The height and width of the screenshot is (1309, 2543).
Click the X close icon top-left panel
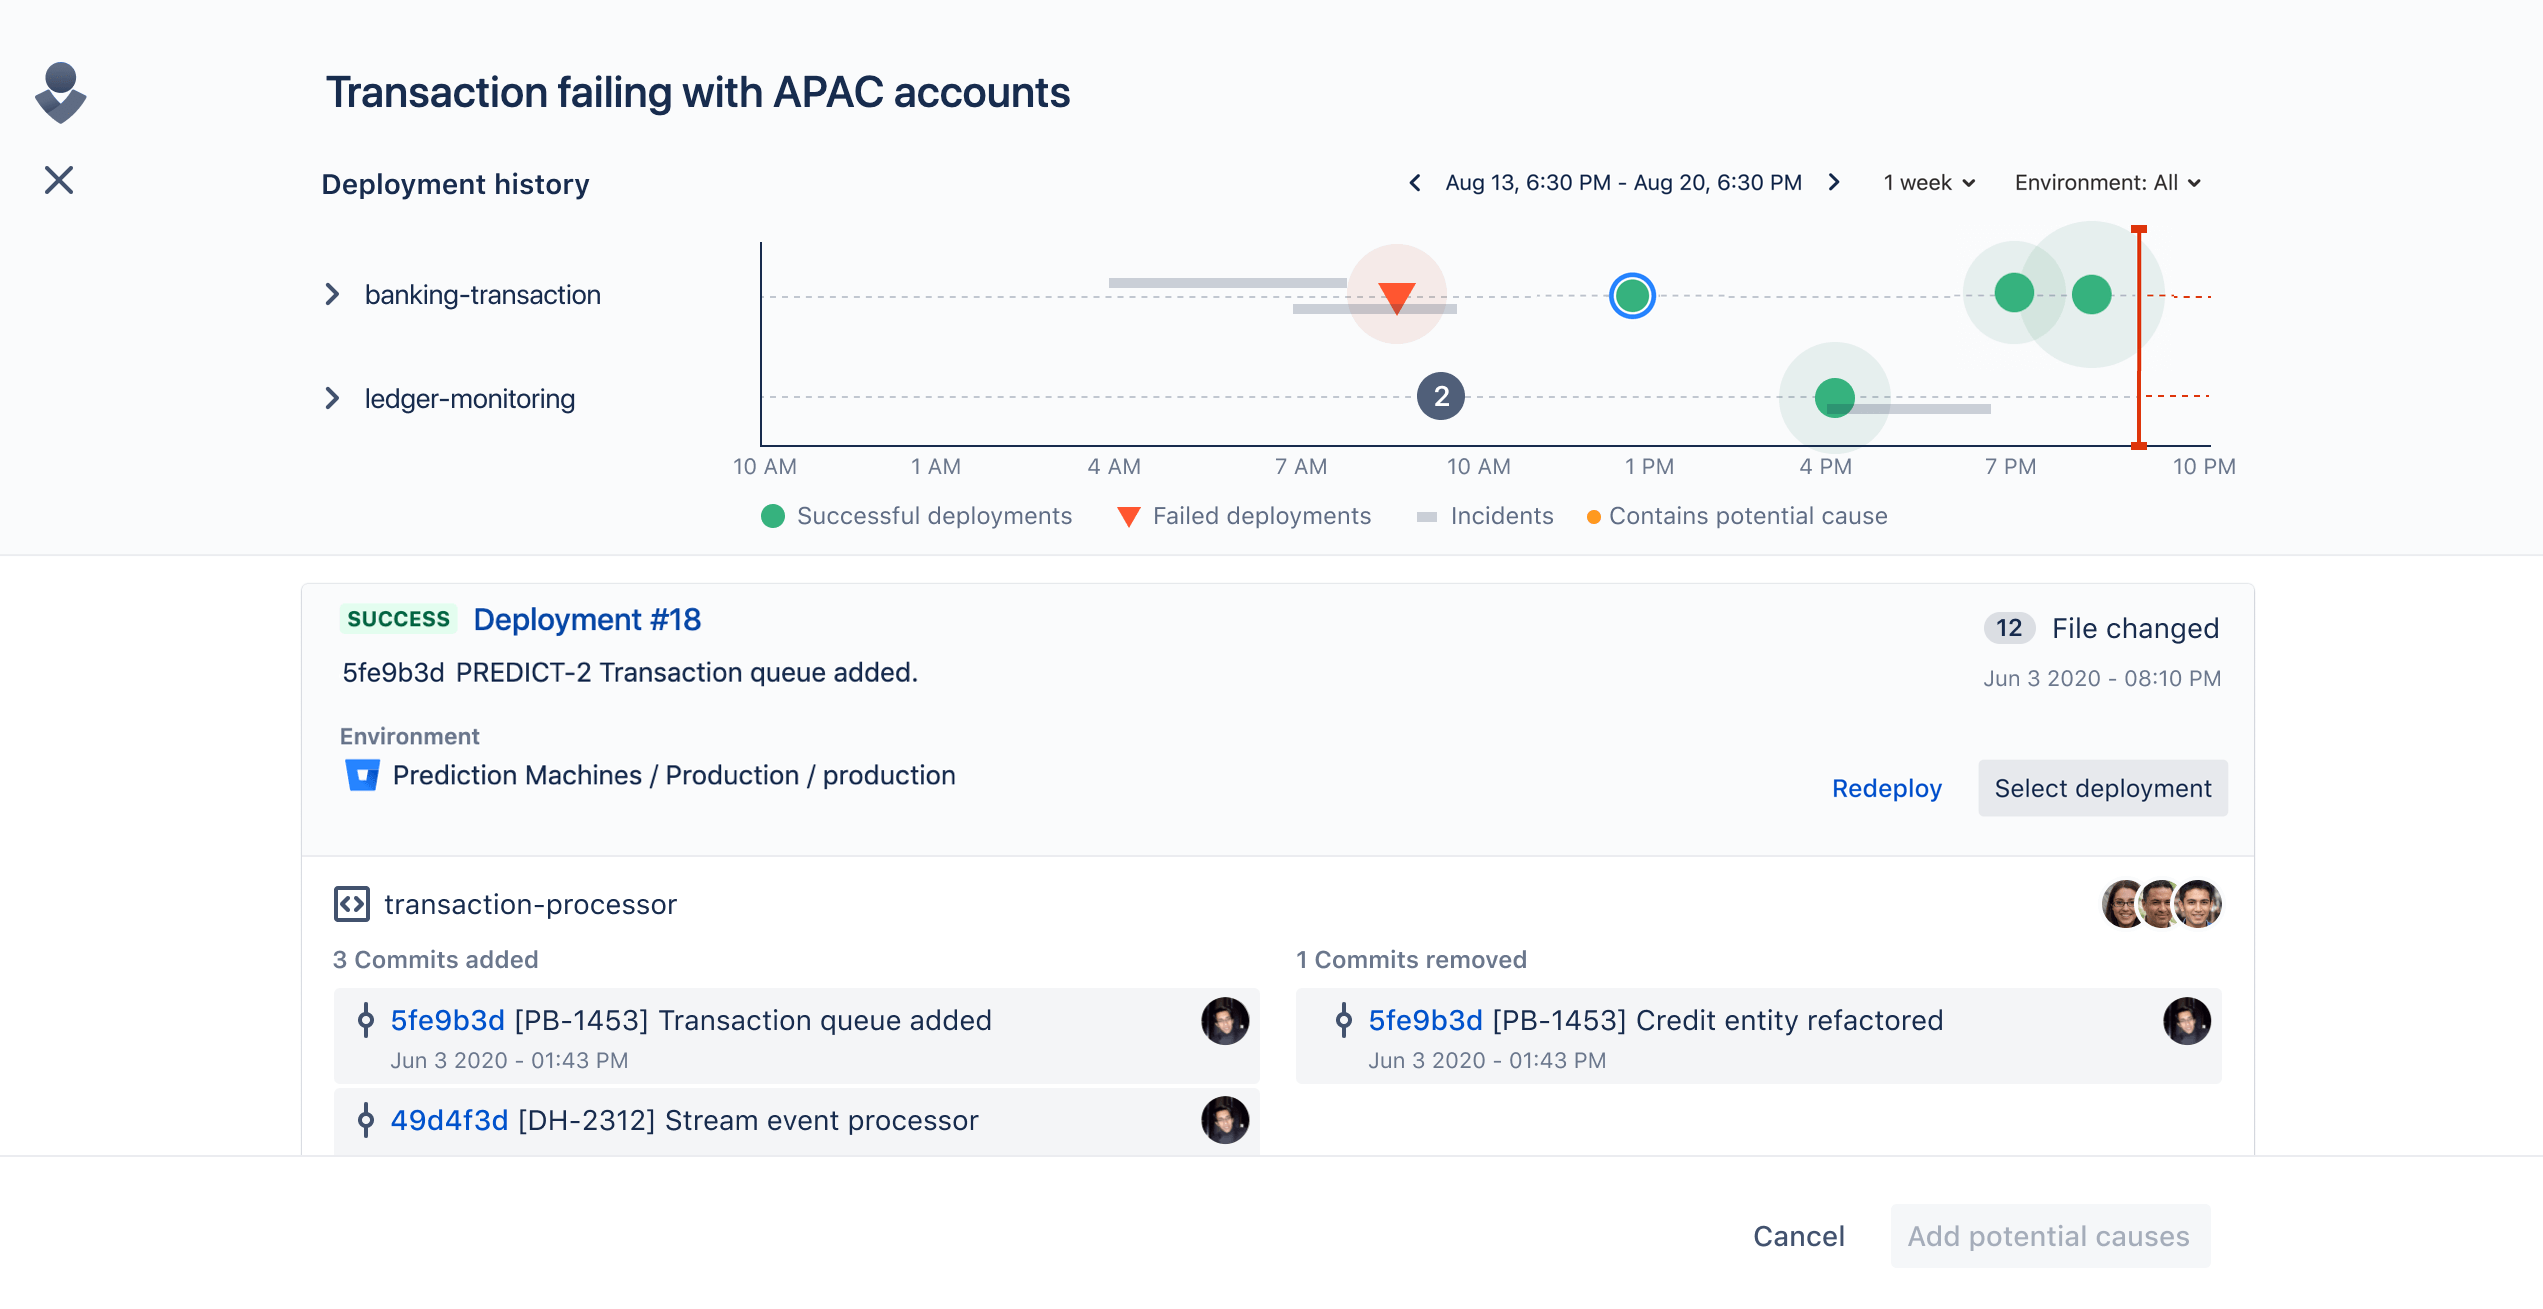click(x=60, y=180)
